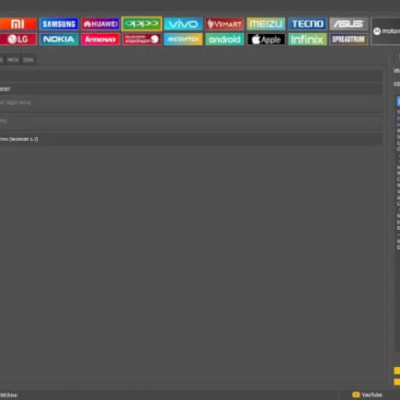Select the Xiaomi Mi brand logo
Screen dimensions: 400x400
[x=18, y=24]
